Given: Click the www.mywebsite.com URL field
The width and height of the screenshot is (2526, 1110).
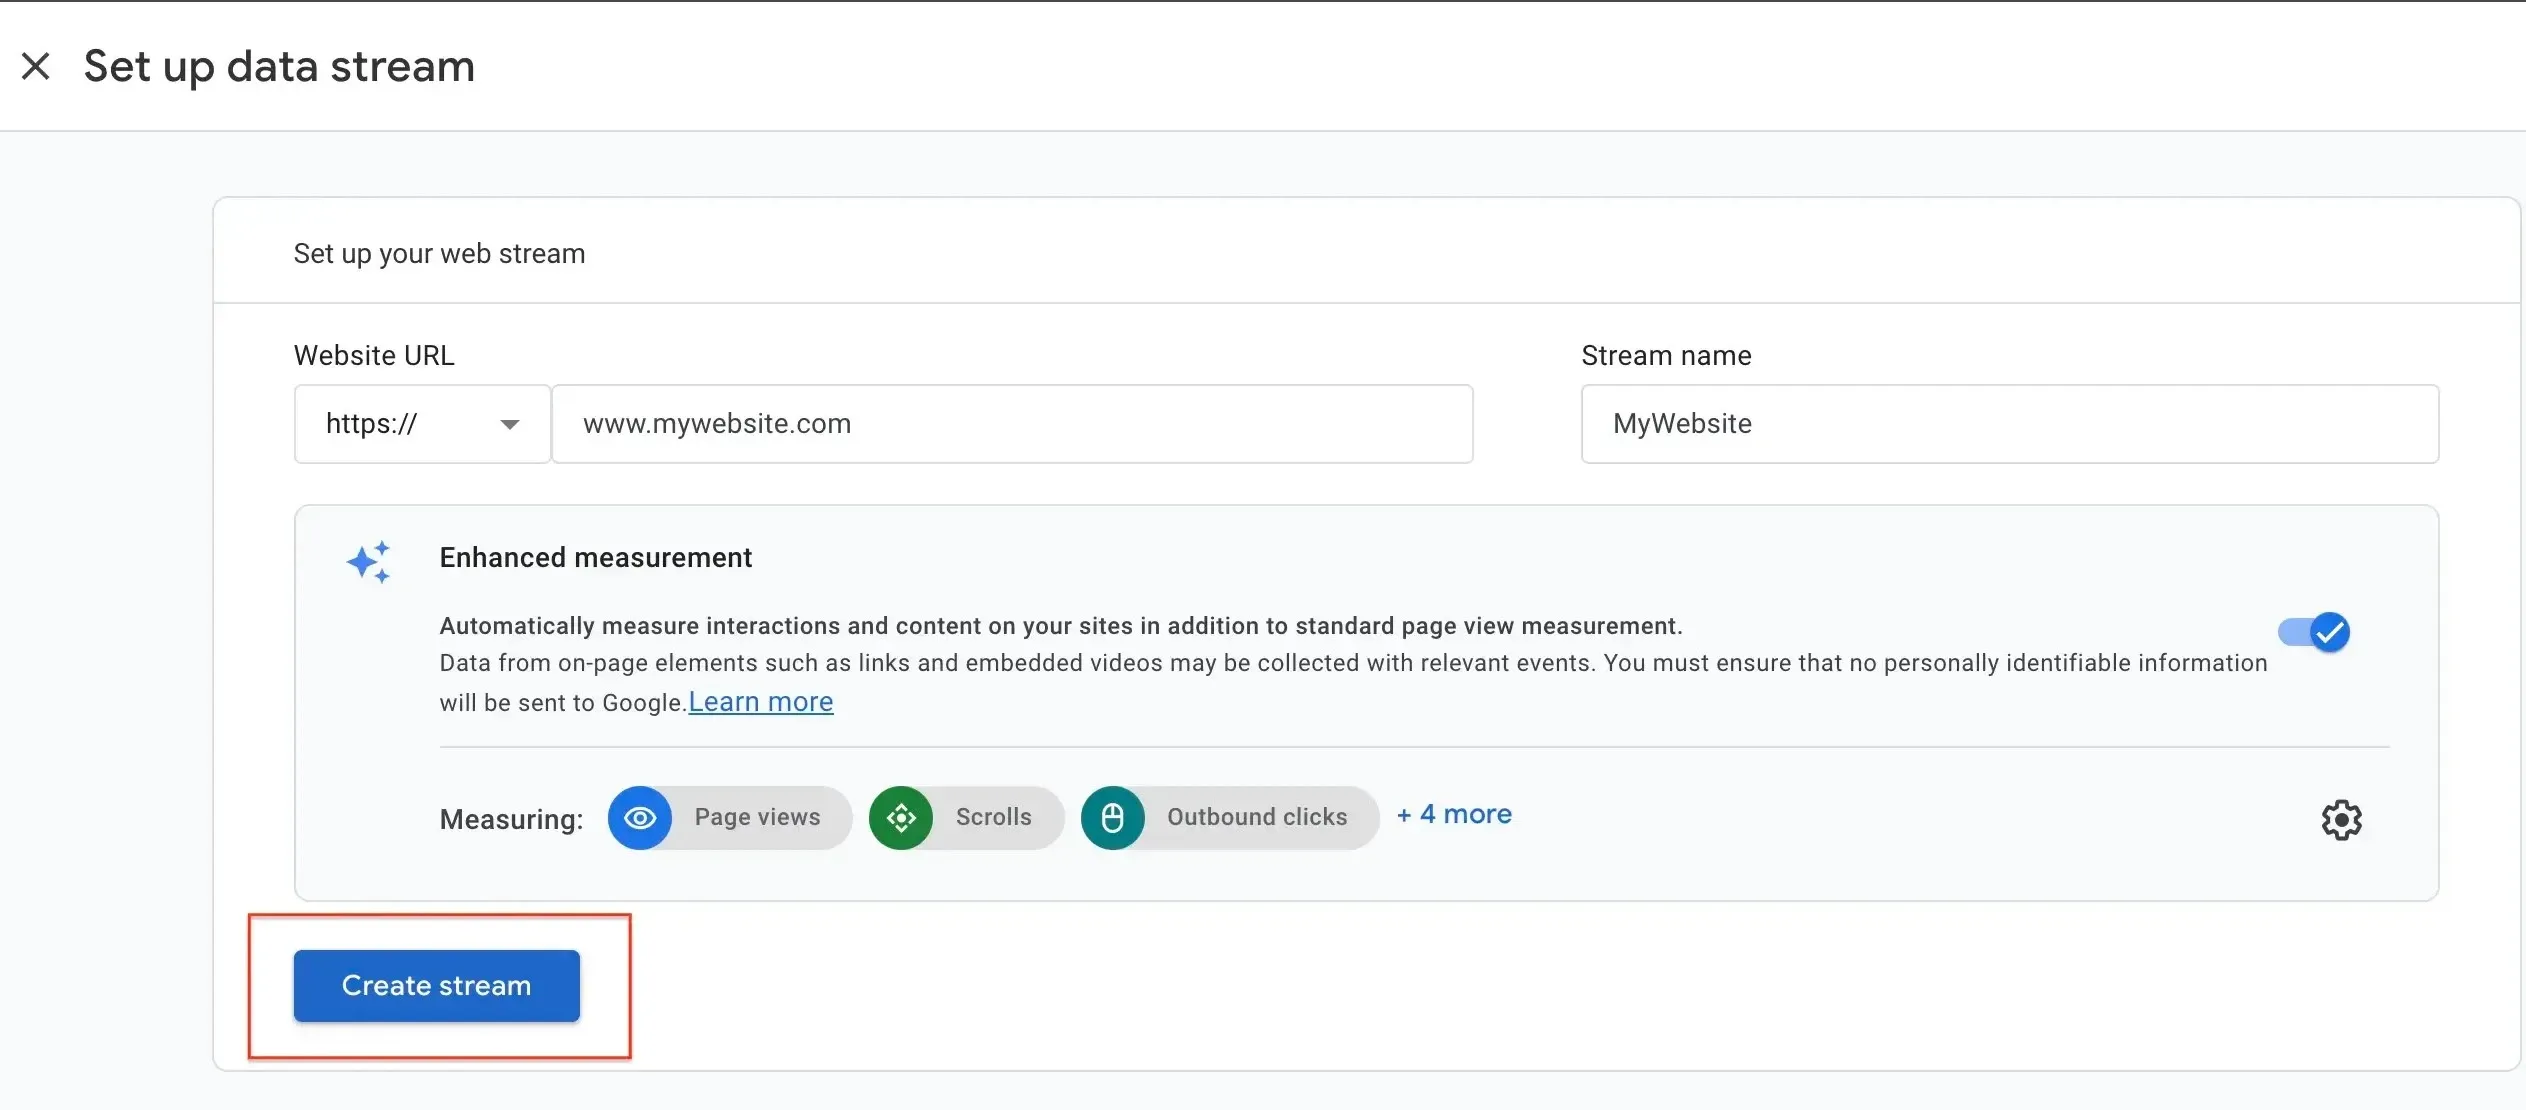Looking at the screenshot, I should tap(1013, 424).
